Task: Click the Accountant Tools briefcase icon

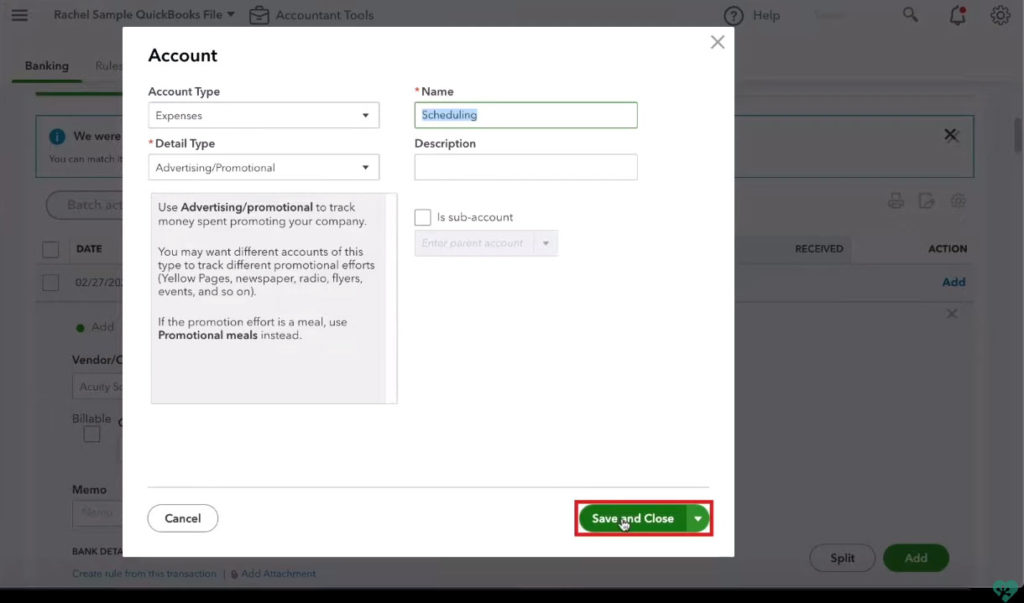Action: coord(259,15)
